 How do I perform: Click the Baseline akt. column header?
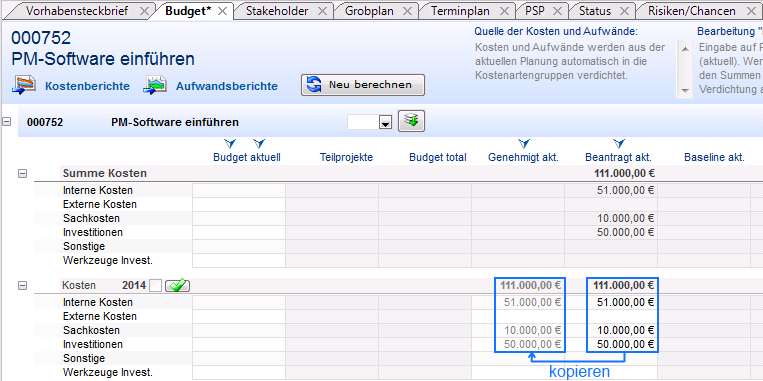coord(714,158)
